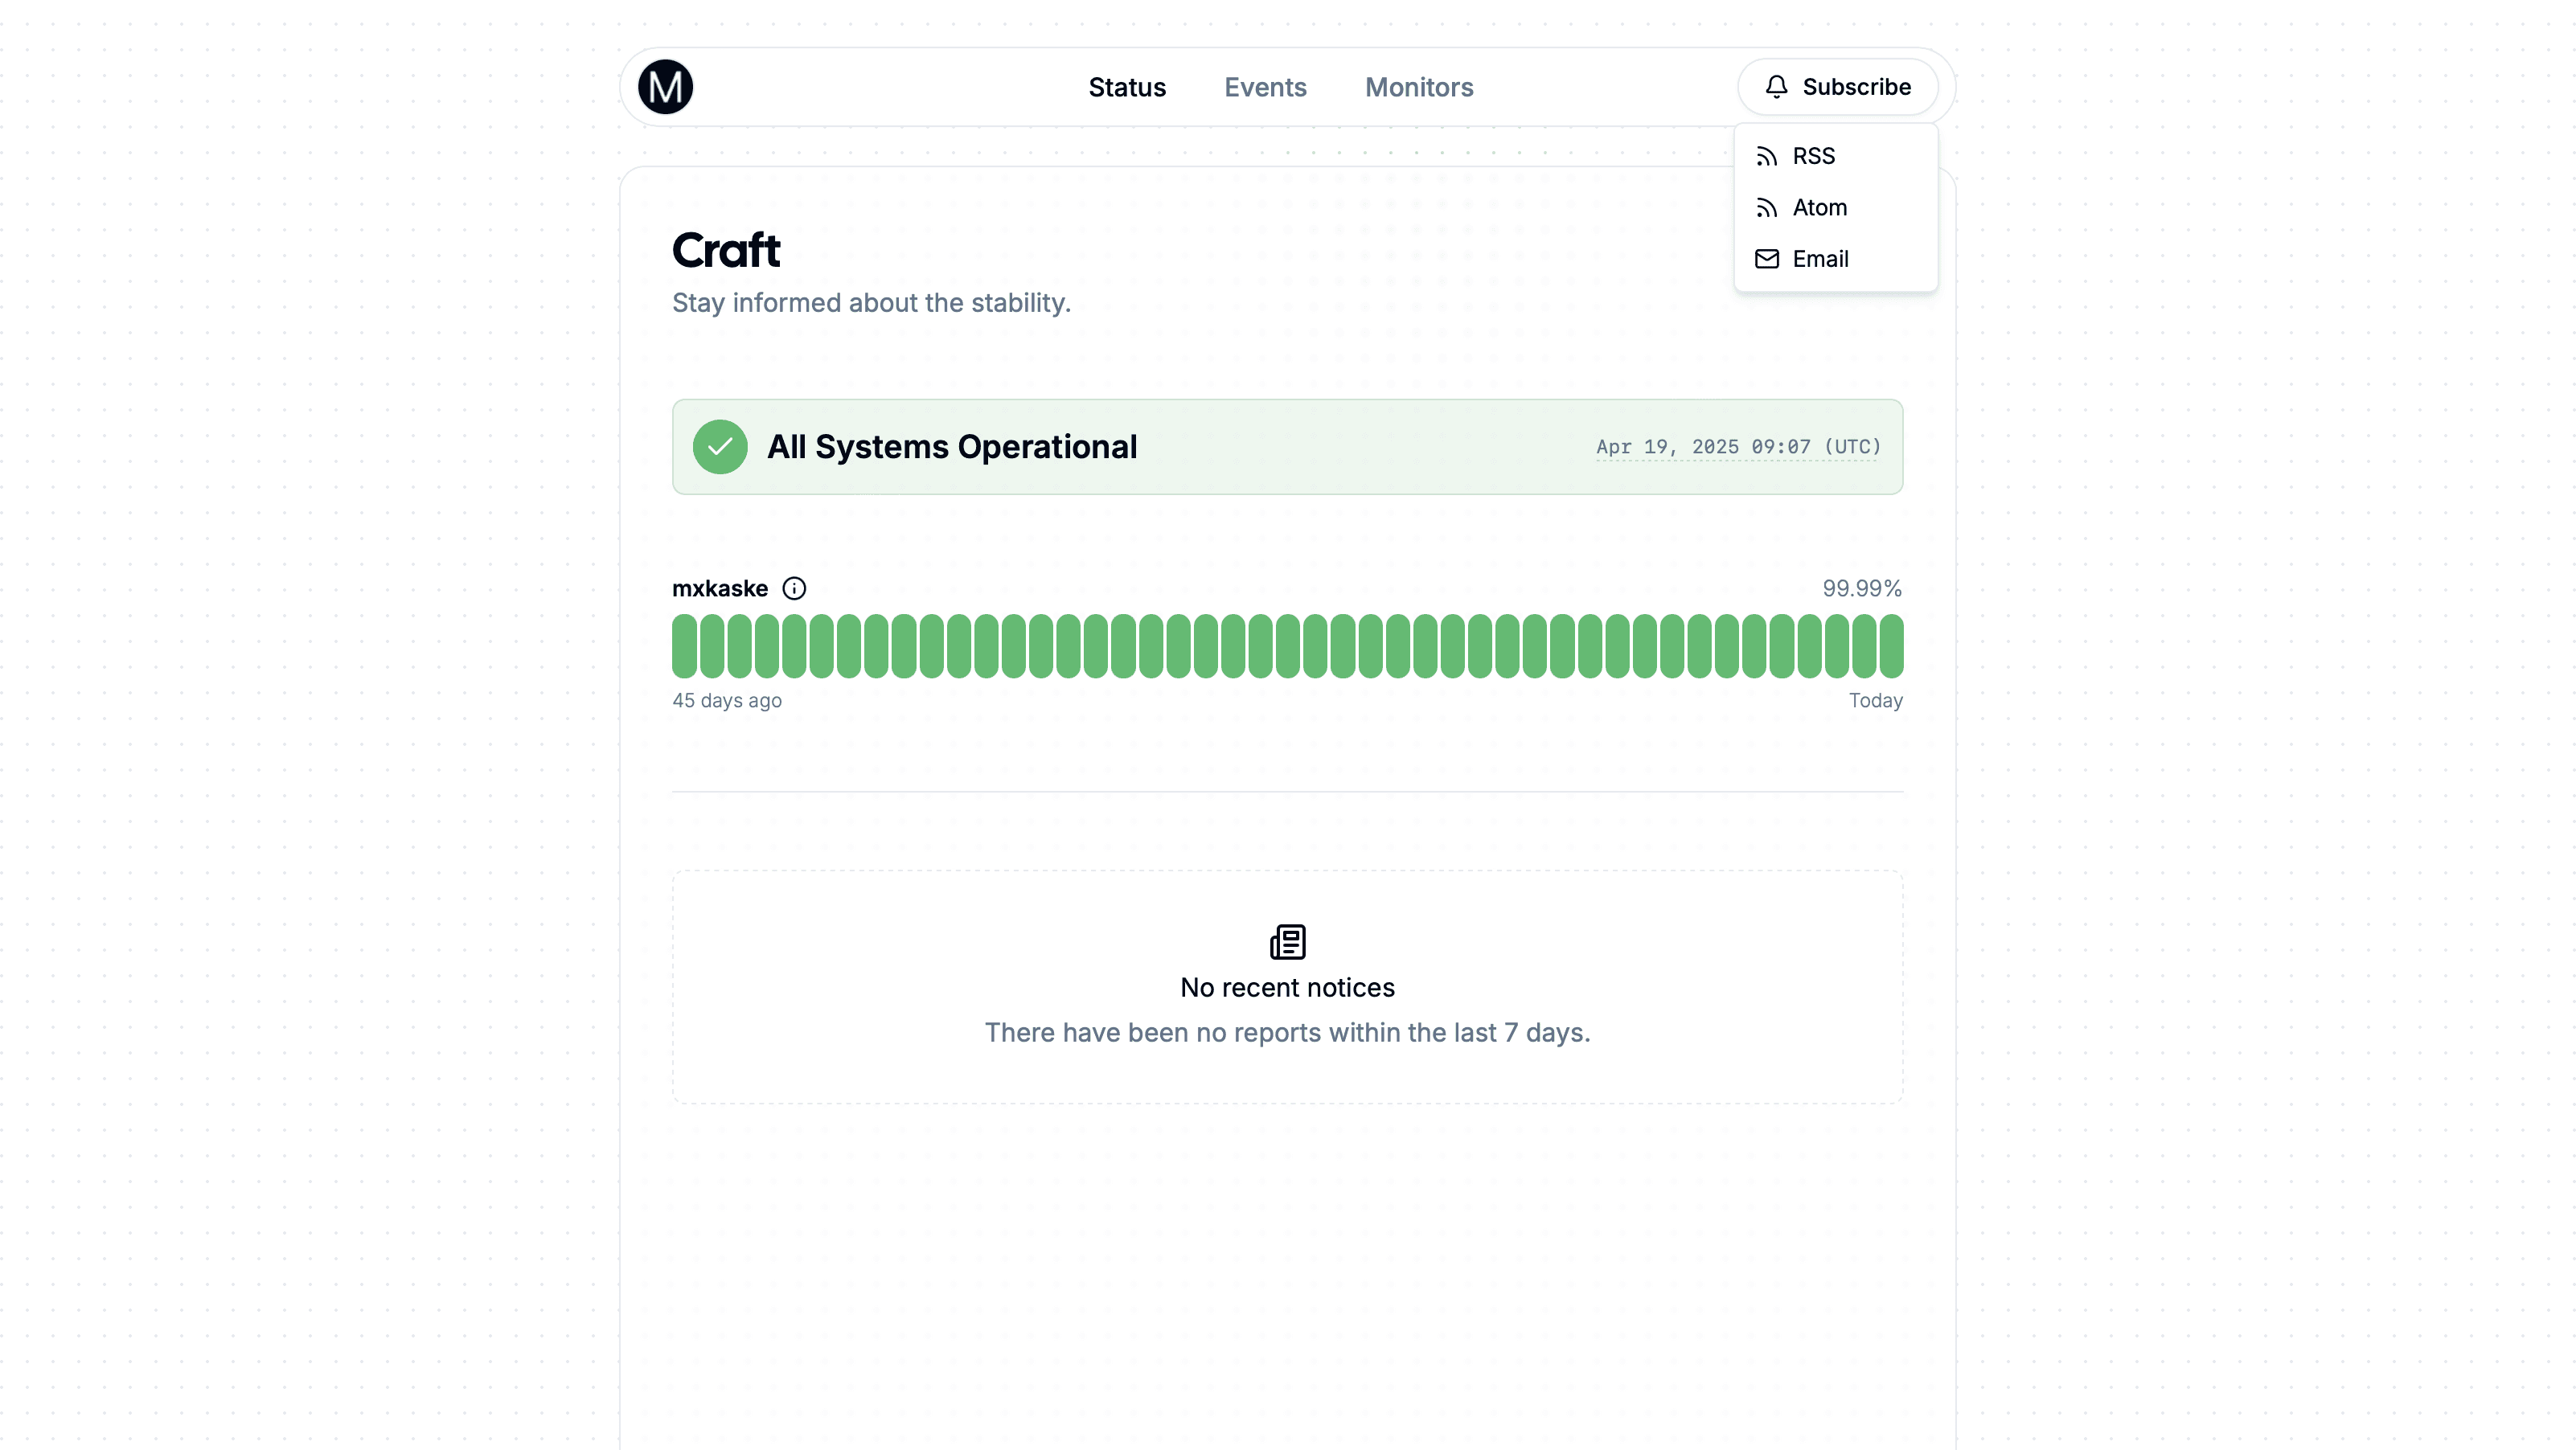Pick Email subscription option

(1835, 259)
